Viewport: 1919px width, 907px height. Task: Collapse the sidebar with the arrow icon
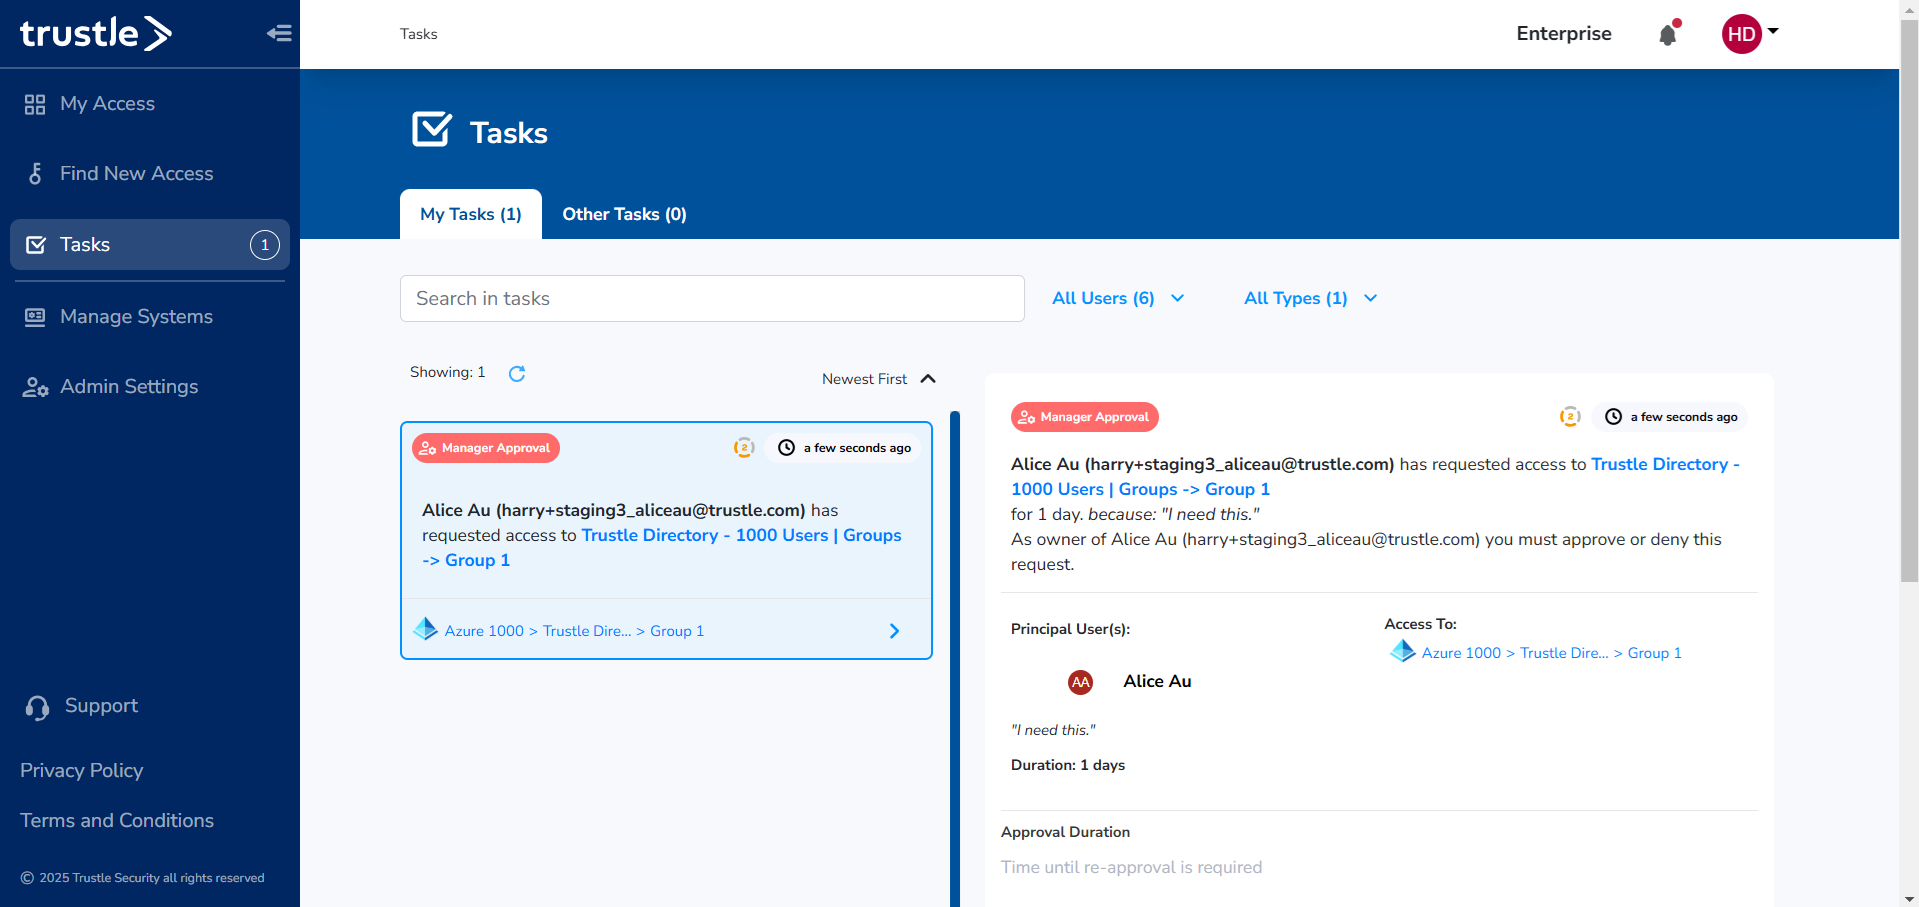pos(279,33)
